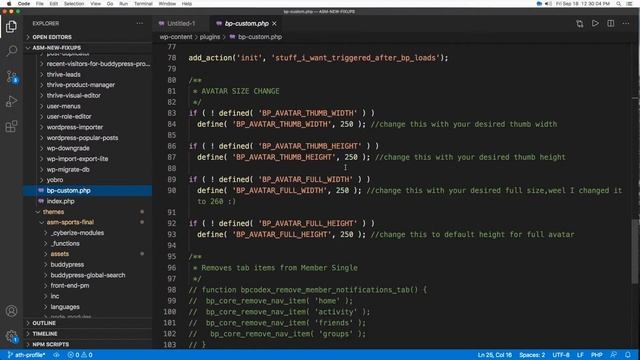Viewport: 640px width, 360px height.
Task: Collapse the ASM-NEW-FIXUPS folder section
Action: pyautogui.click(x=88, y=48)
